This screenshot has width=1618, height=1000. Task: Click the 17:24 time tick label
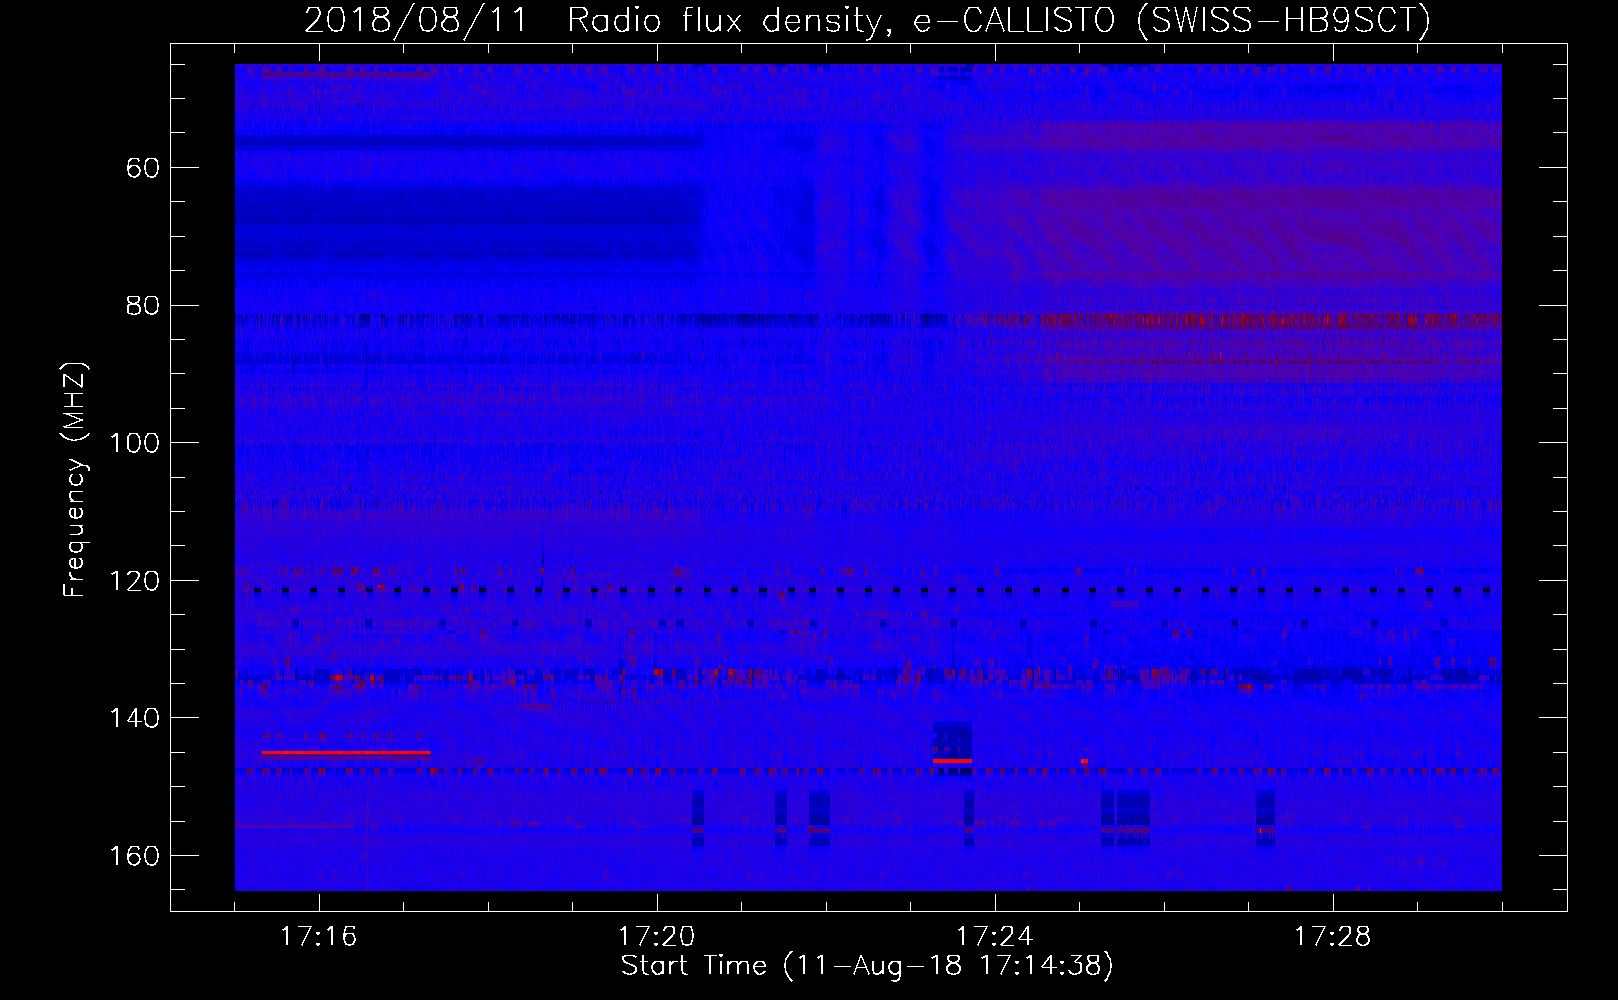click(995, 937)
